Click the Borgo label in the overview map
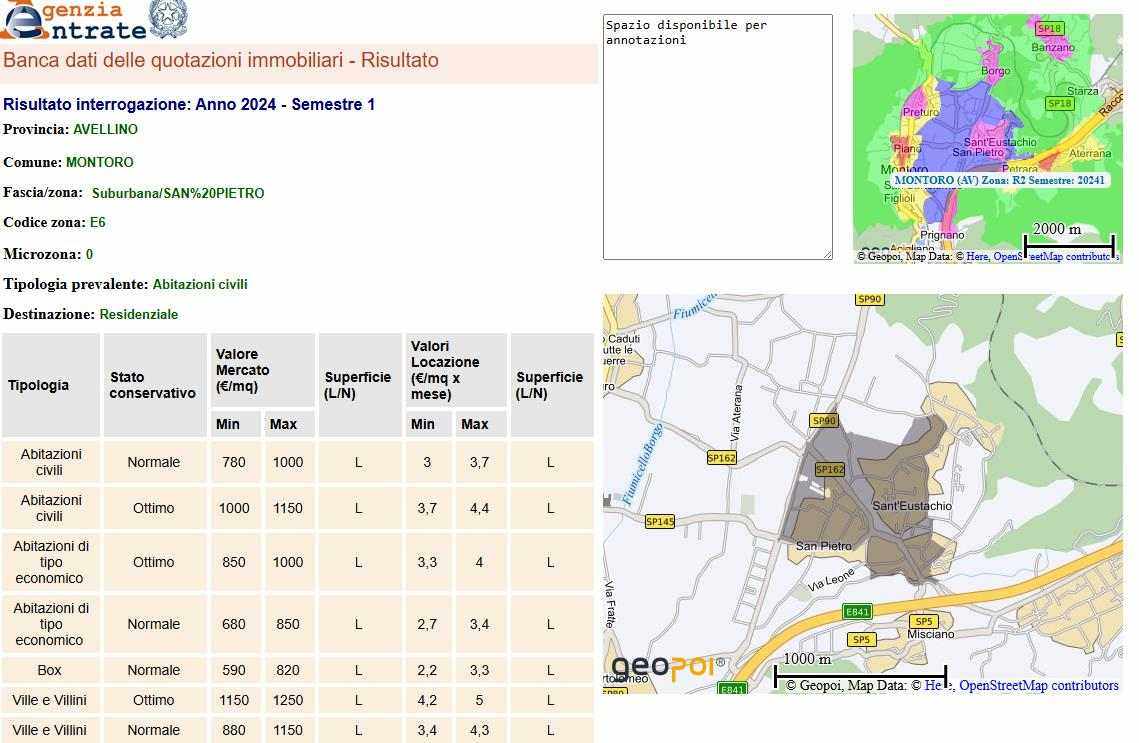This screenshot has height=743, width=1139. click(x=995, y=71)
